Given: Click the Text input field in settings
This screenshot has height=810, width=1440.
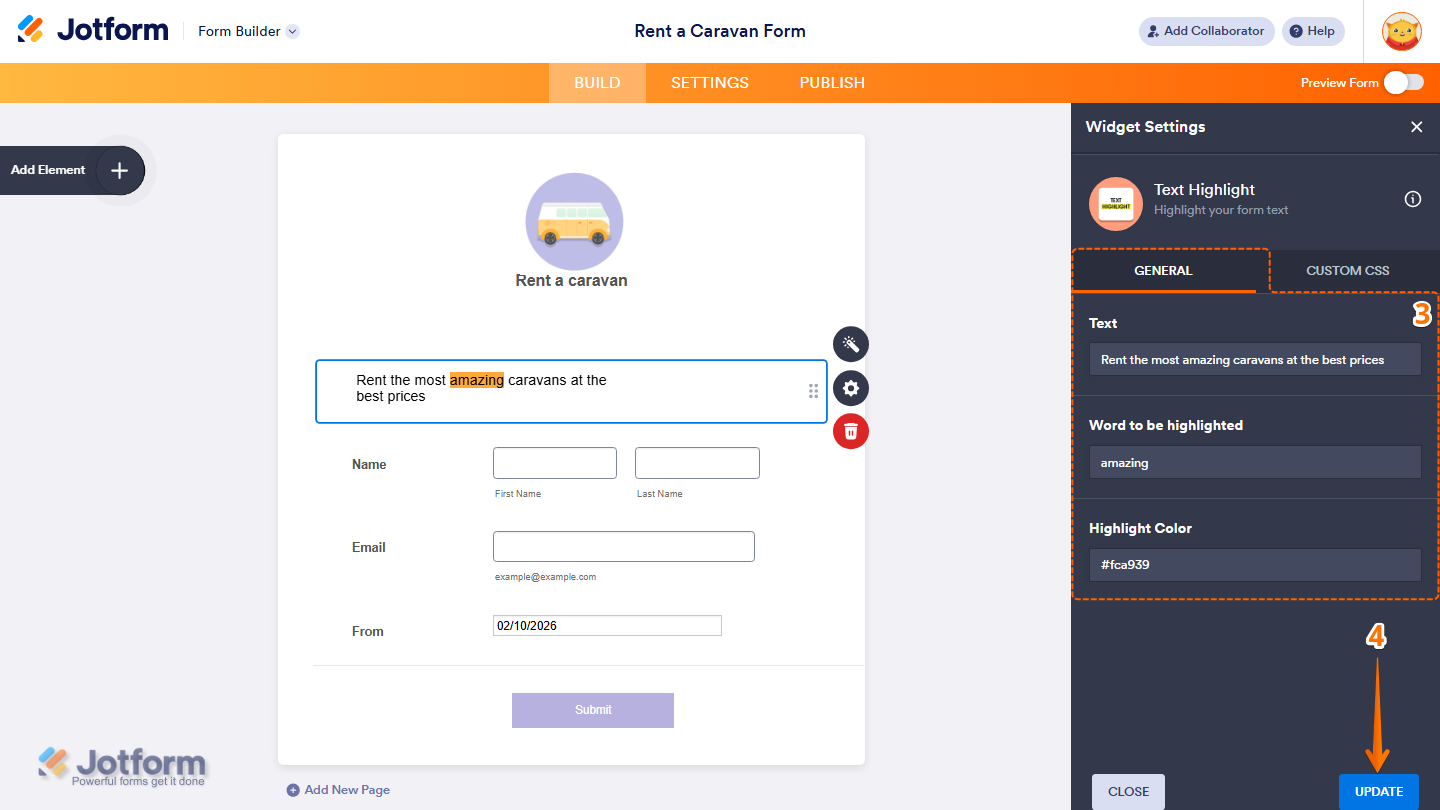Looking at the screenshot, I should click(1255, 360).
